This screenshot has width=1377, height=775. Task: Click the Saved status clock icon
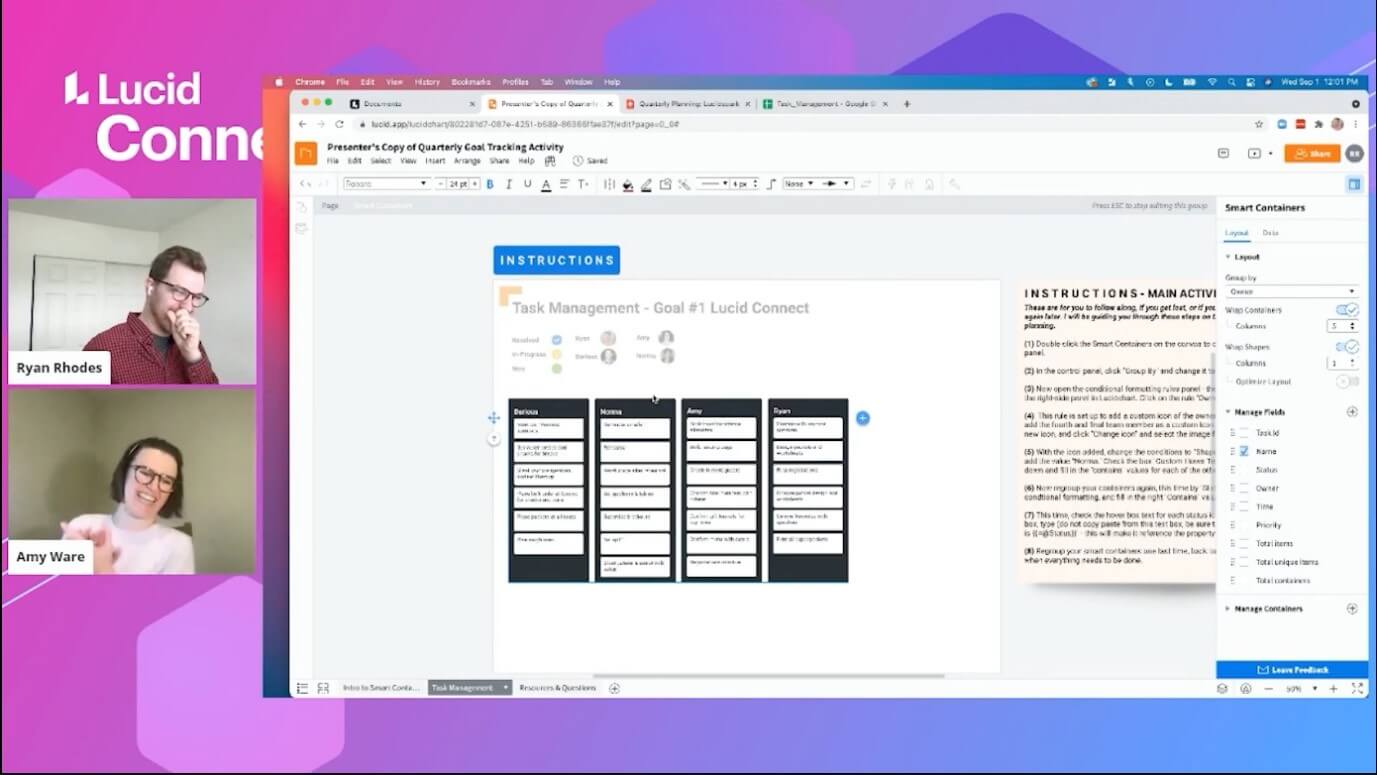click(x=578, y=161)
